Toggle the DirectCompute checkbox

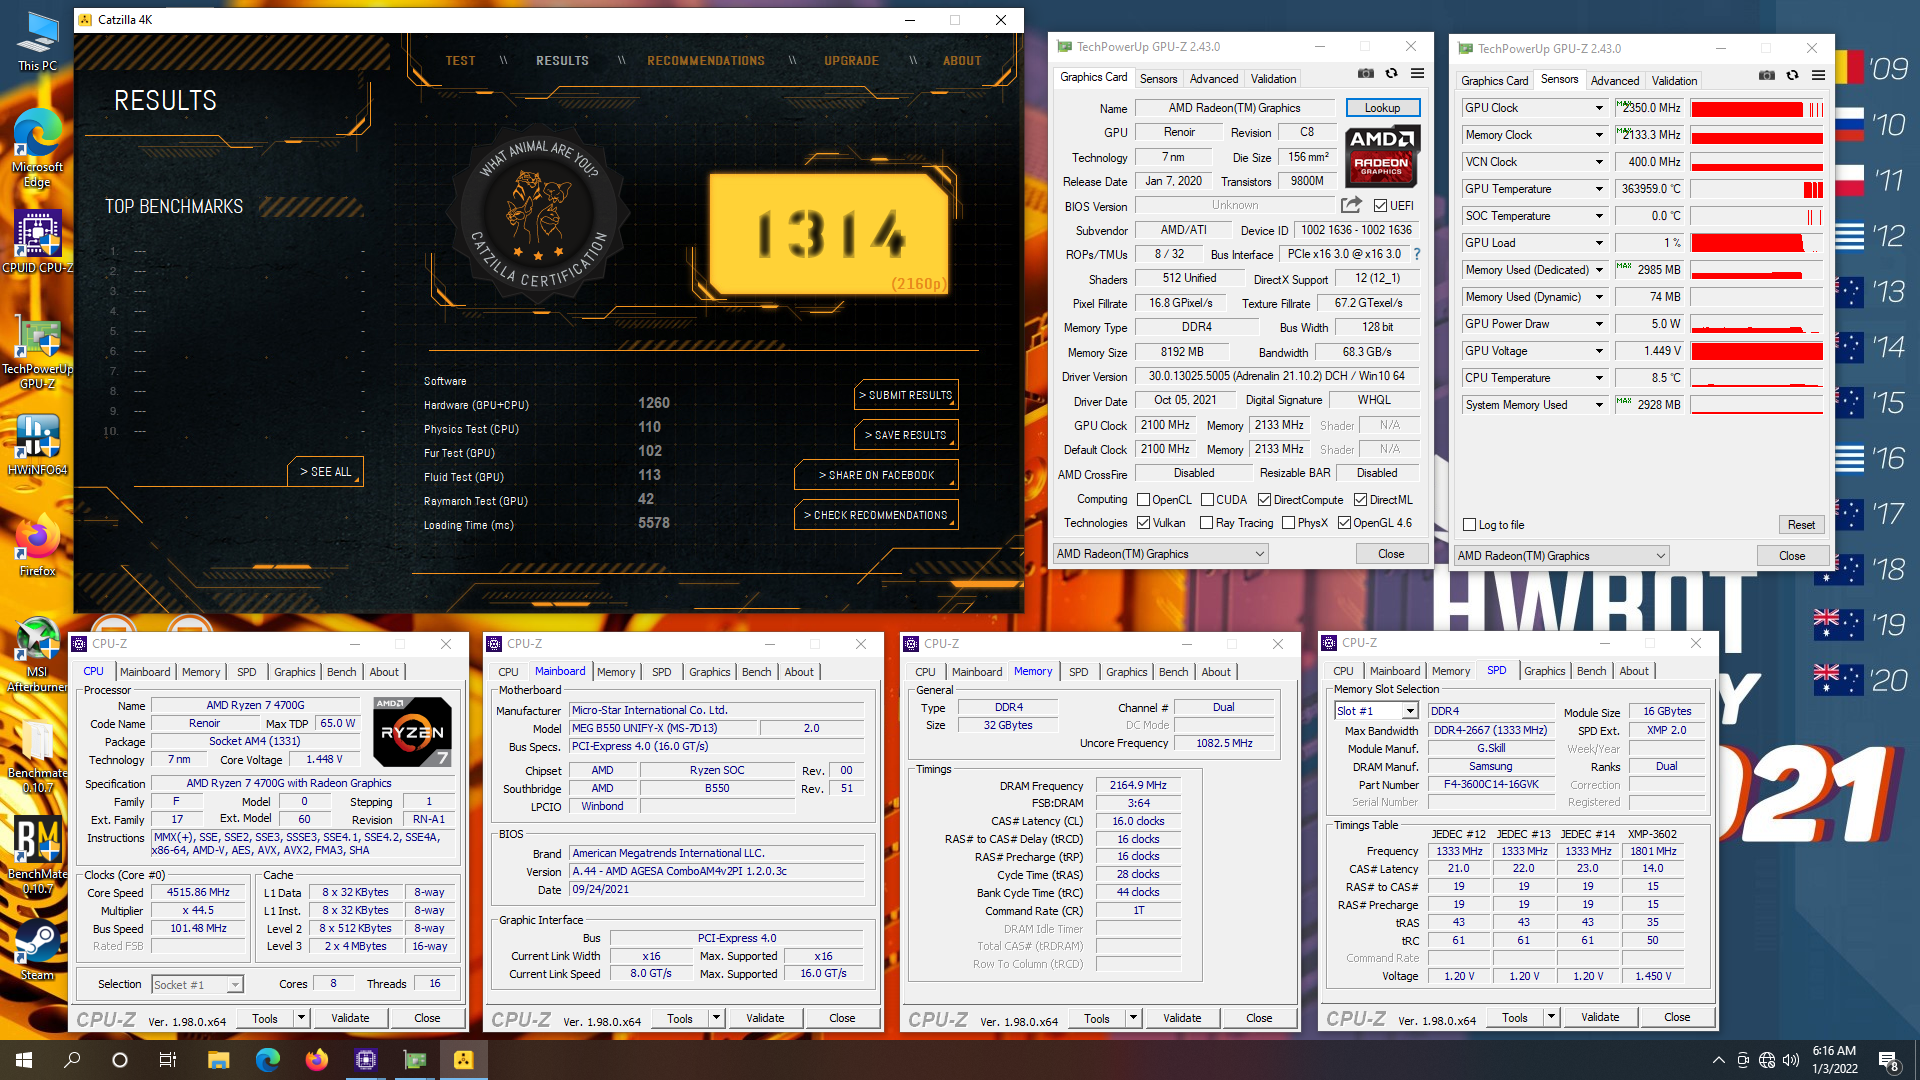pos(1264,500)
